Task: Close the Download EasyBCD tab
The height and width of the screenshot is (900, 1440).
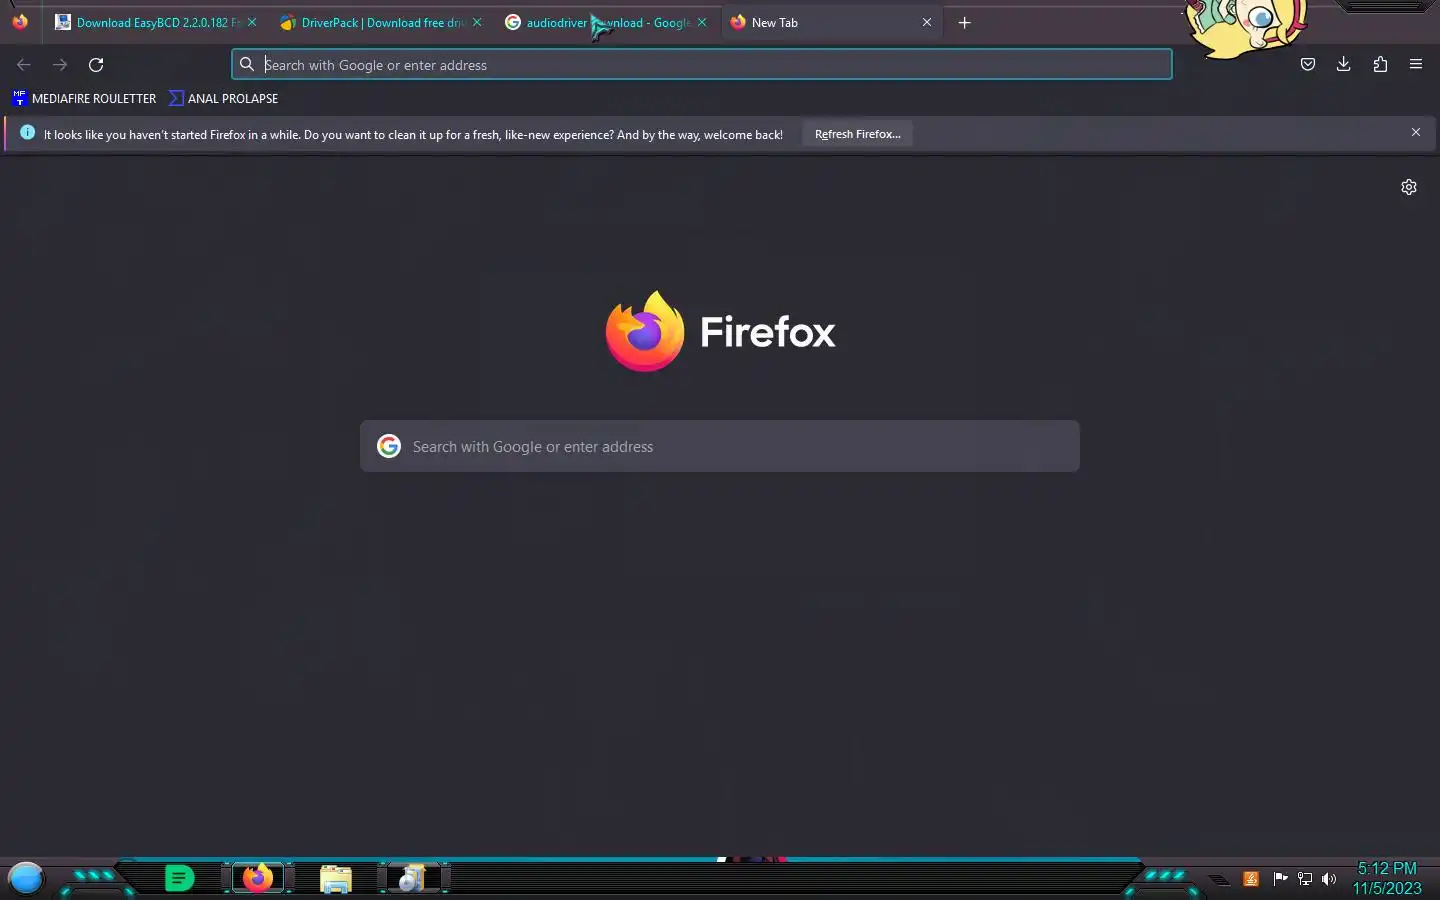Action: click(252, 22)
